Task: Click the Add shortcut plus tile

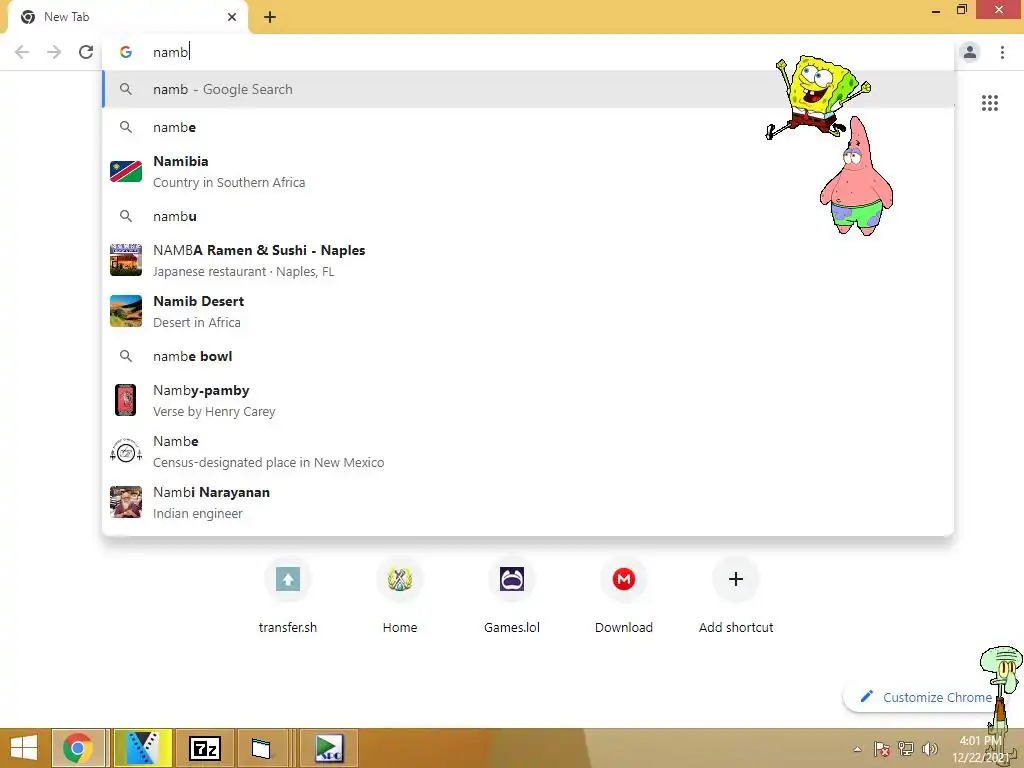Action: (736, 596)
